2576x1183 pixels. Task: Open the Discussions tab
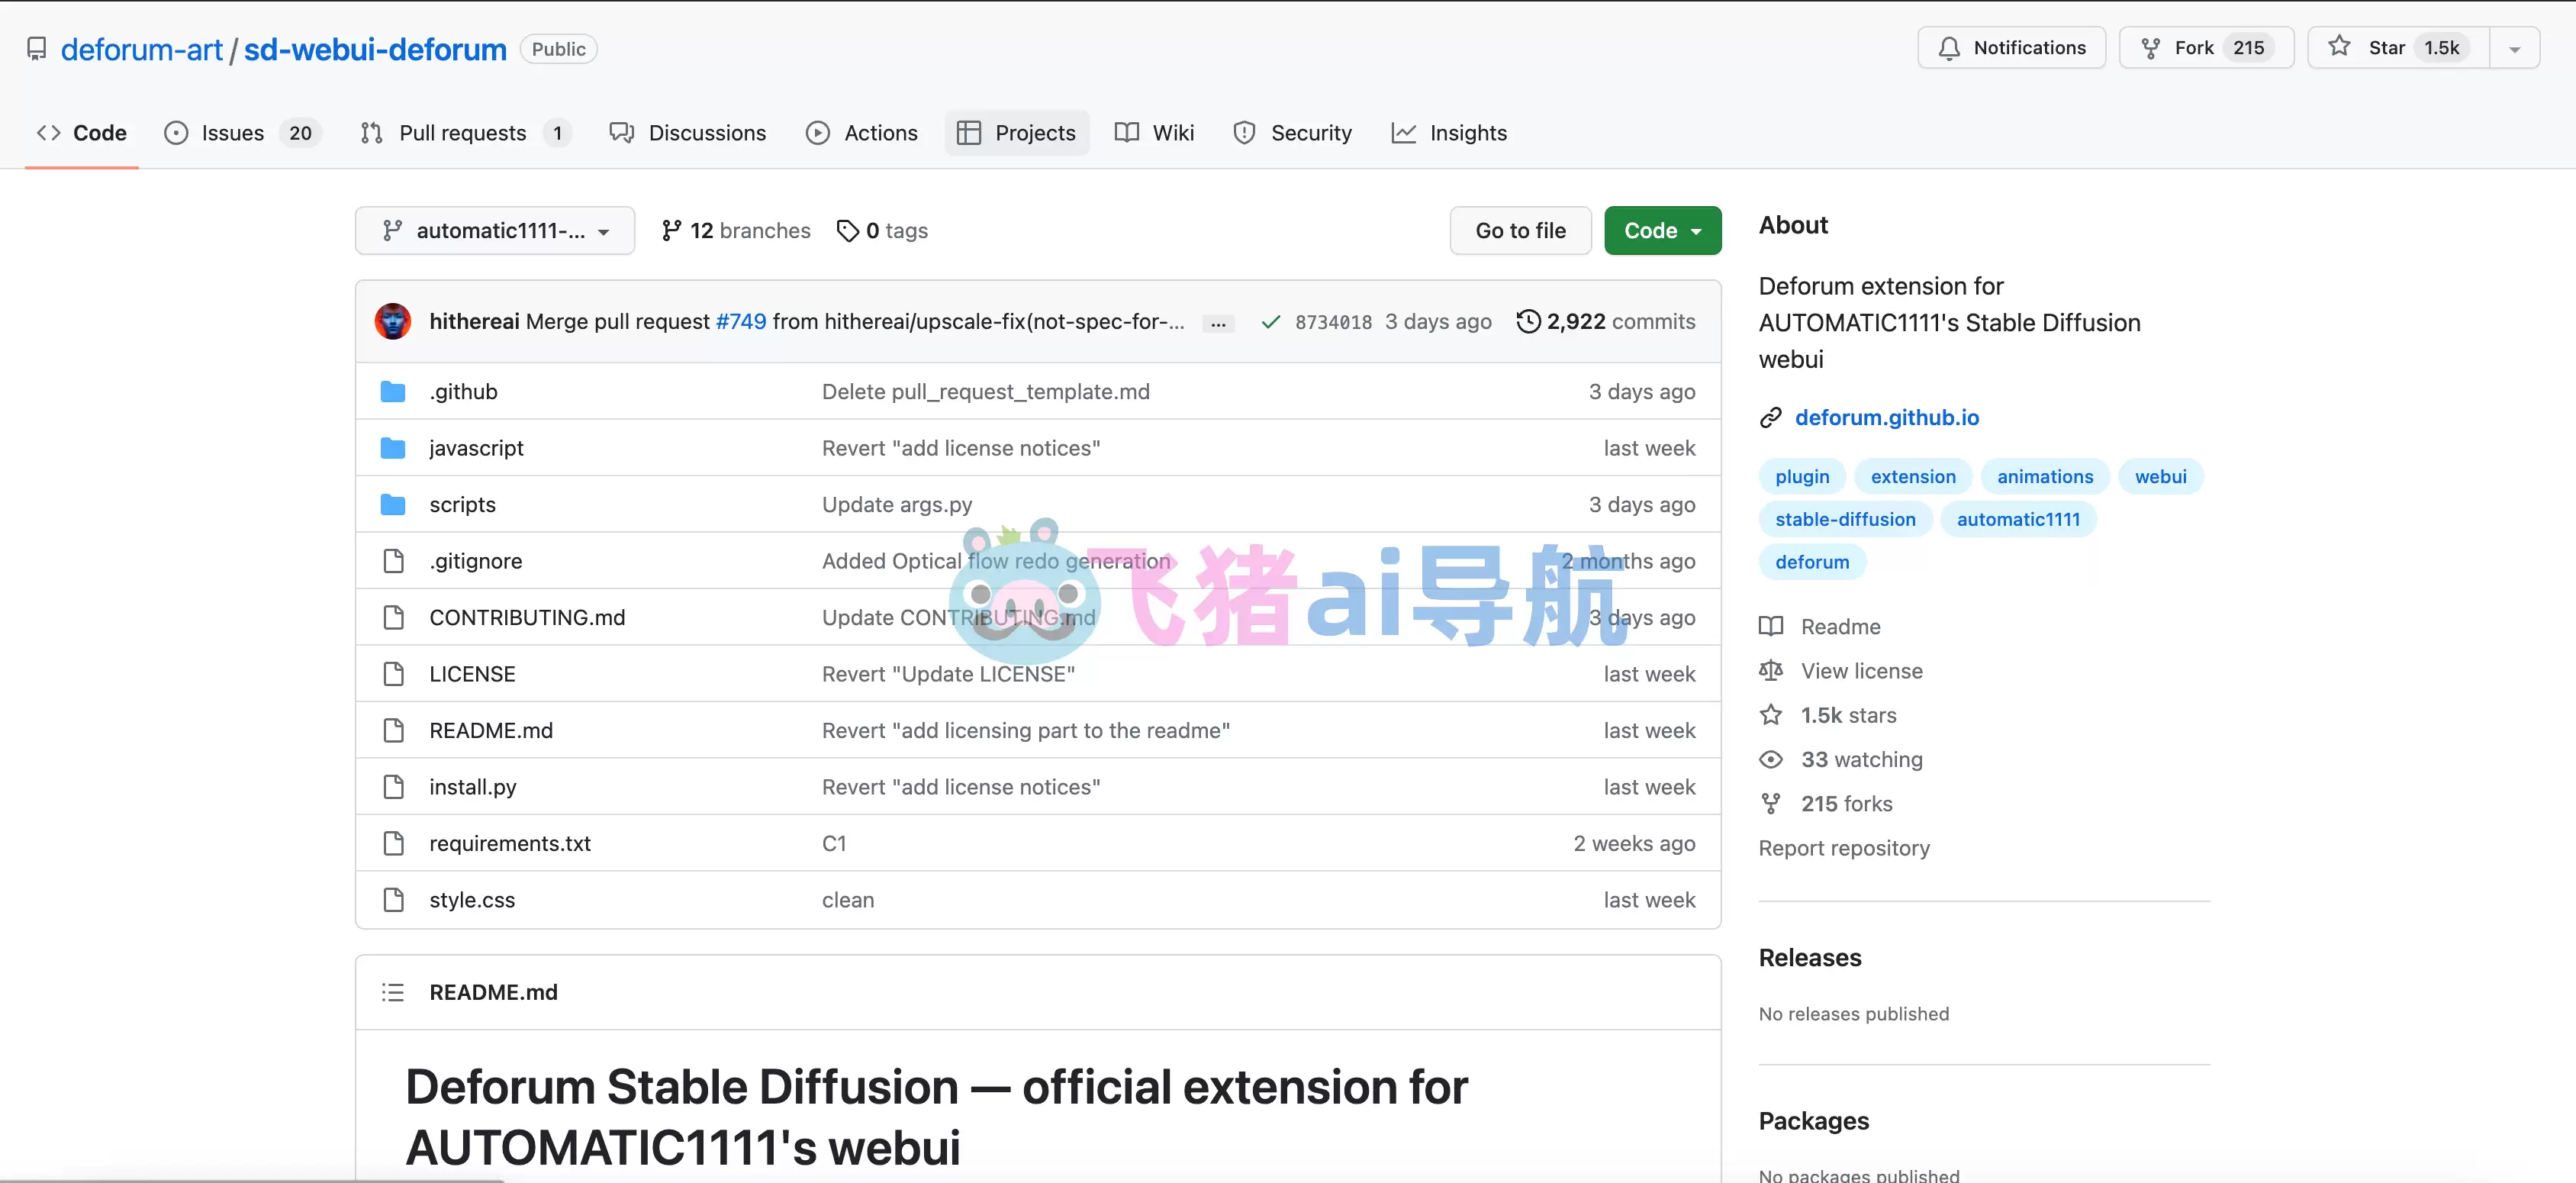(x=688, y=133)
